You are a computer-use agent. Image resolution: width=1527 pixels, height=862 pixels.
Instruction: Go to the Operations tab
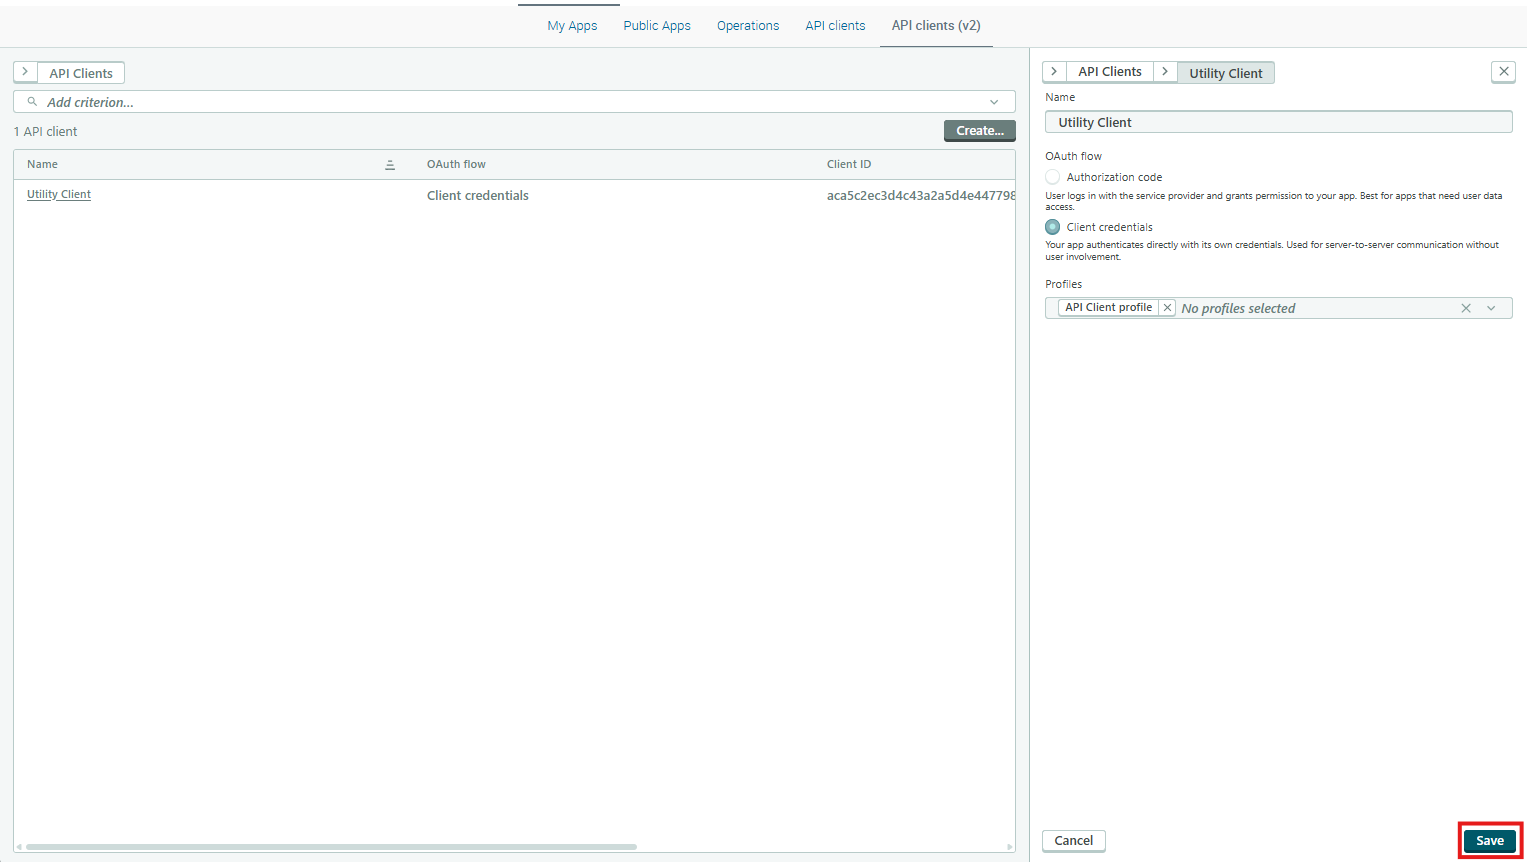748,26
